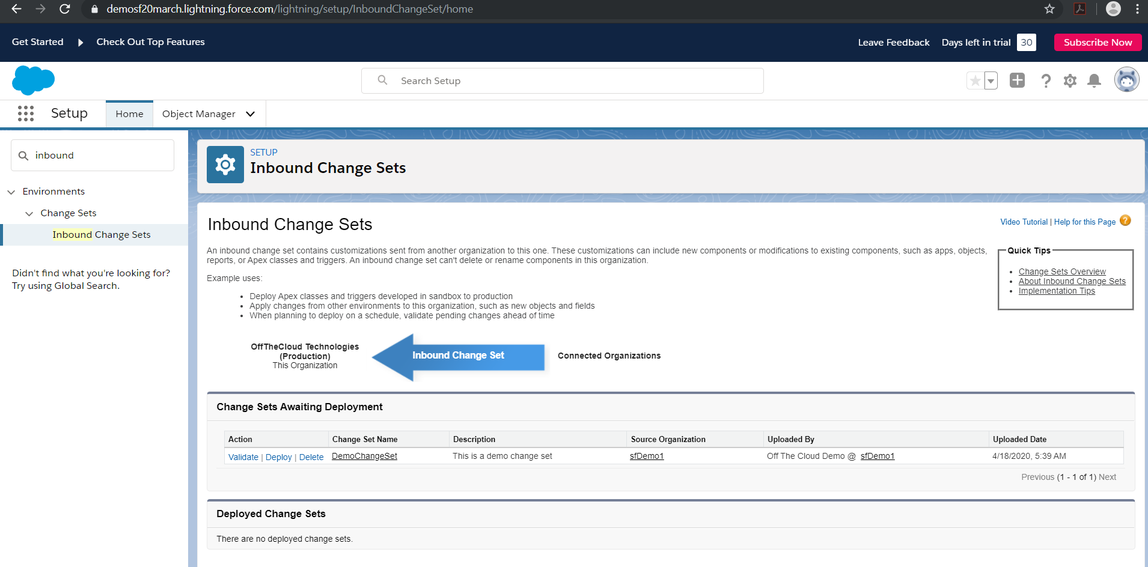This screenshot has height=567, width=1148.
Task: Click the Change Set Name column header
Action: pos(365,440)
